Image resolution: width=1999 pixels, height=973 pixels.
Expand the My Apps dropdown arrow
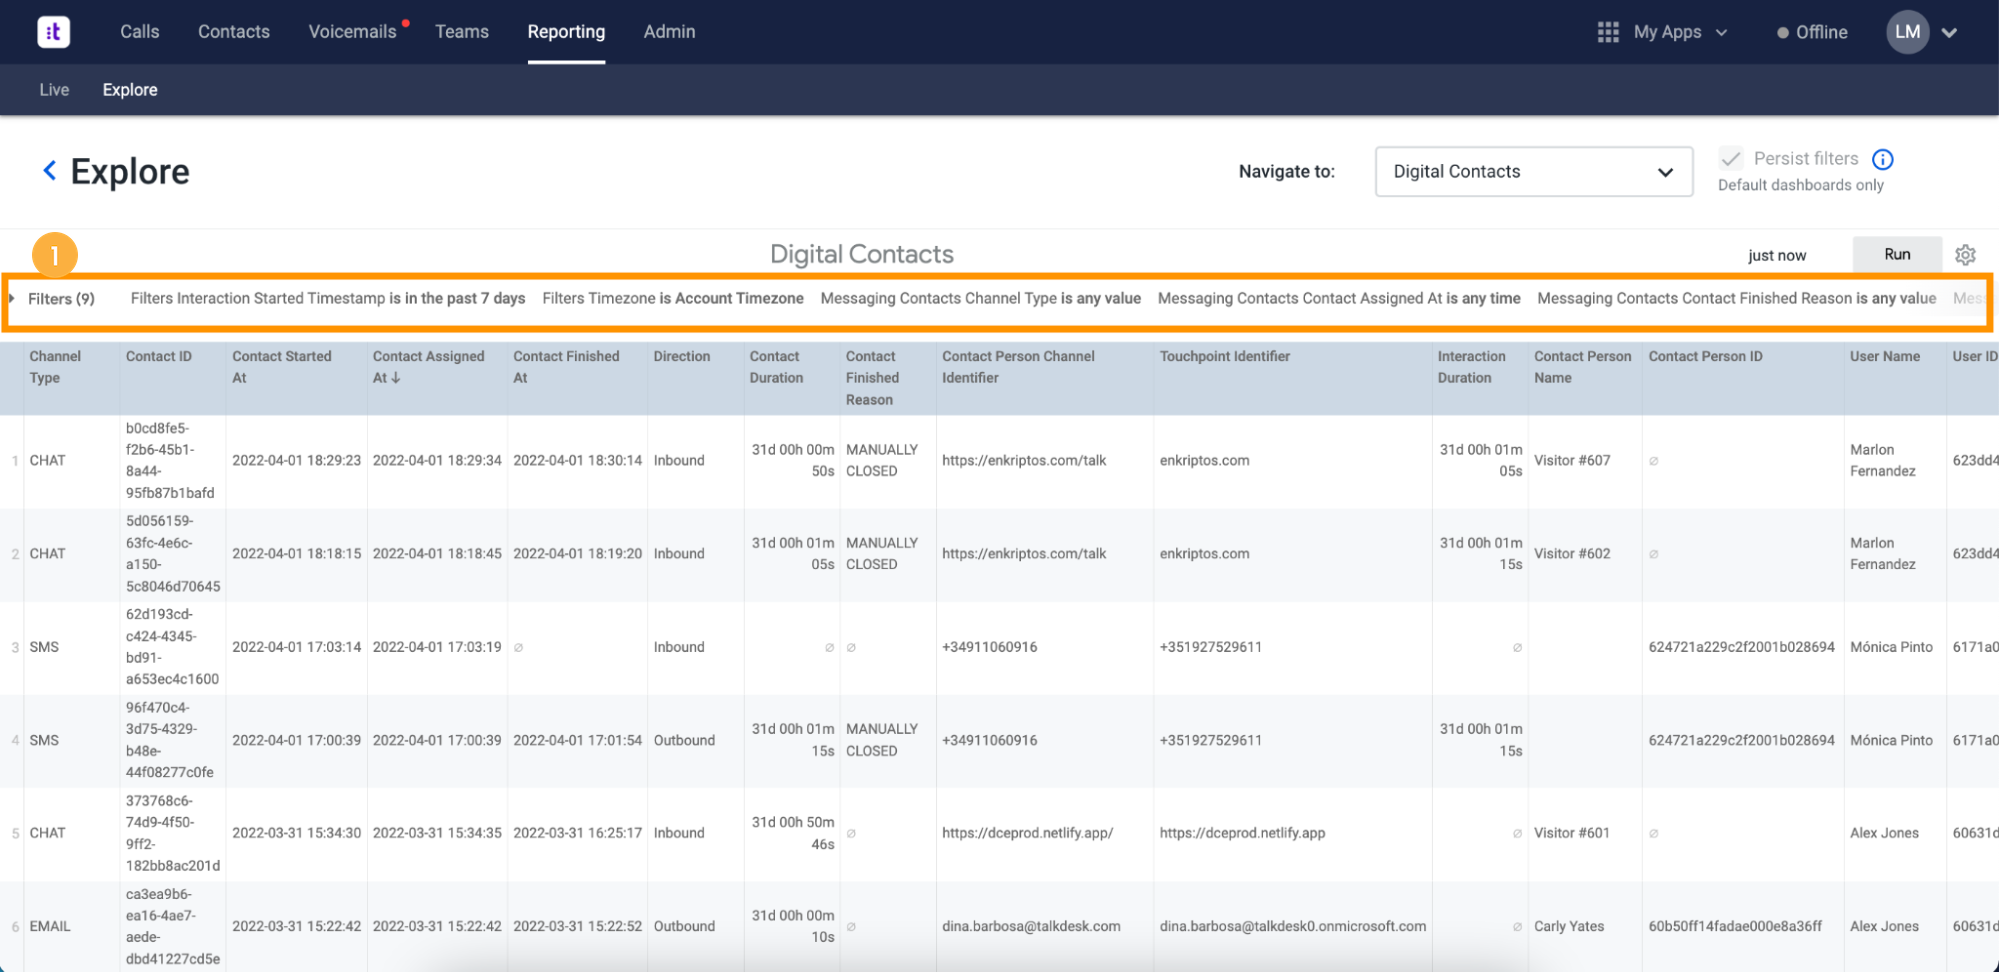(1721, 33)
